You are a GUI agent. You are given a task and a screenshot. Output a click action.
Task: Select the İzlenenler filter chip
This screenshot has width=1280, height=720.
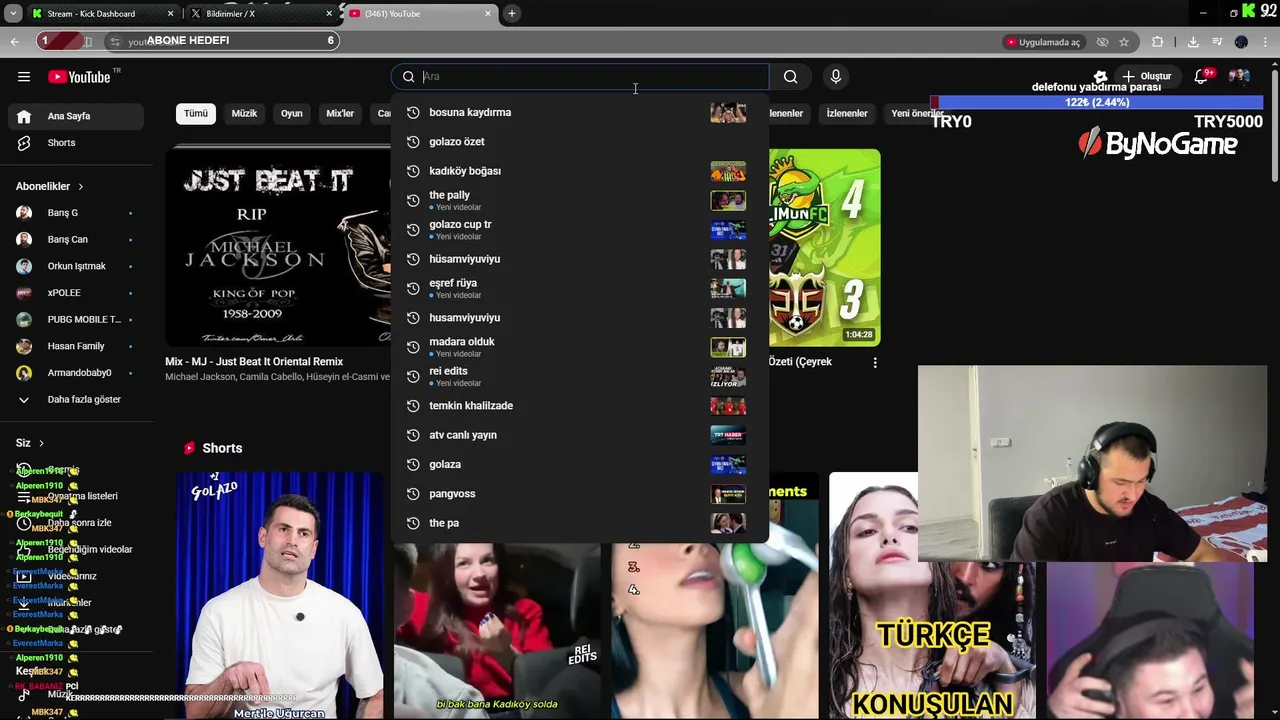pyautogui.click(x=847, y=114)
